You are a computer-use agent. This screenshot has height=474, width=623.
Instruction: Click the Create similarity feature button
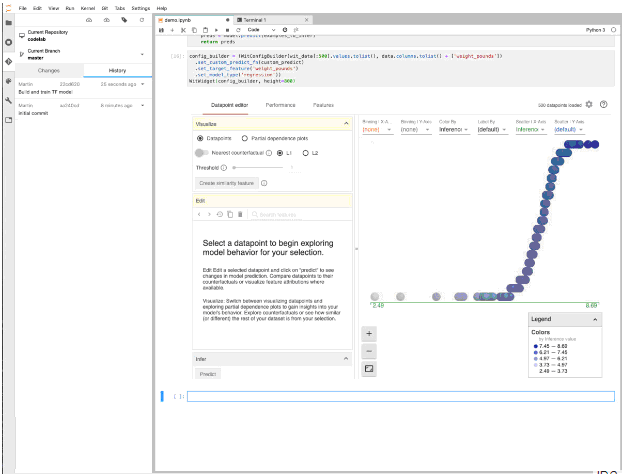tap(226, 183)
